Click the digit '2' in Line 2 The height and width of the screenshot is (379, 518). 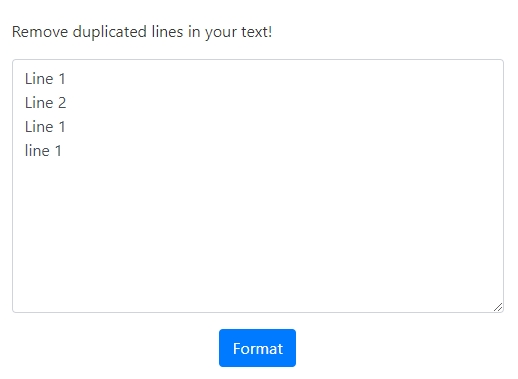coord(62,103)
